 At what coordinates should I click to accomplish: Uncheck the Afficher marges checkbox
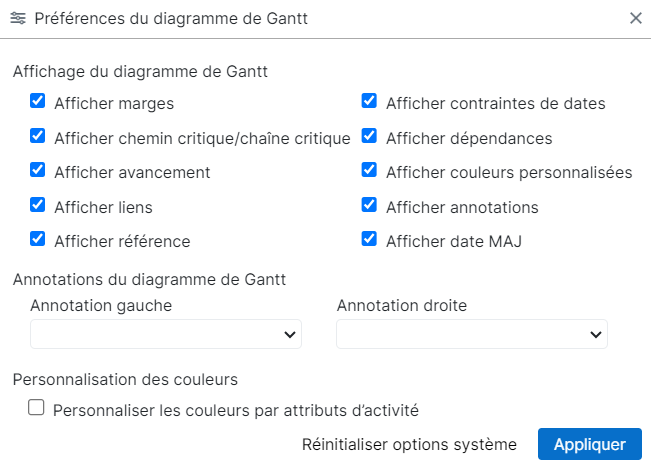click(38, 102)
